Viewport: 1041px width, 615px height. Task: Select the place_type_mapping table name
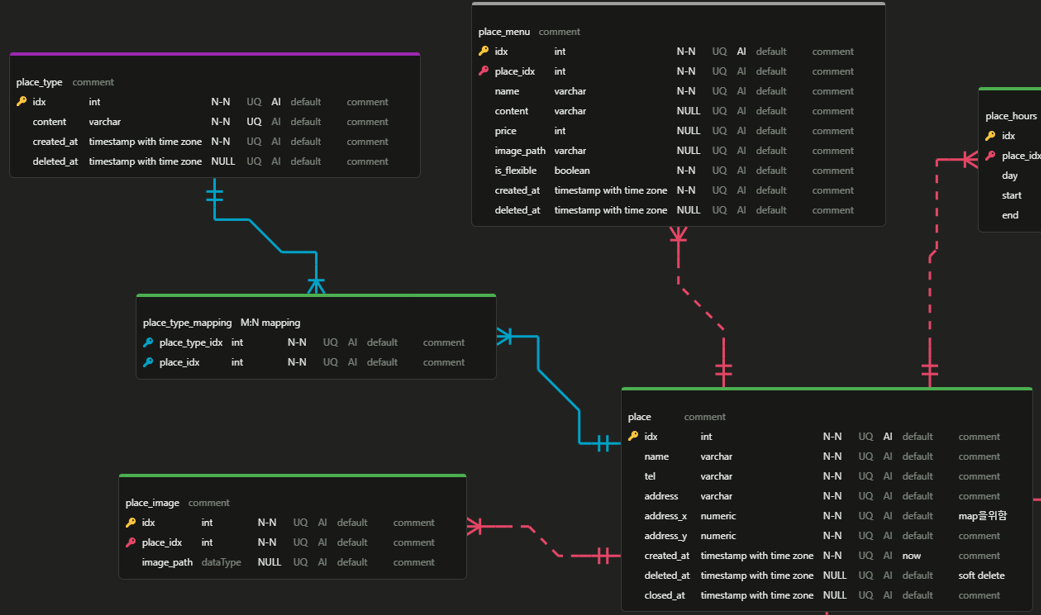point(187,323)
